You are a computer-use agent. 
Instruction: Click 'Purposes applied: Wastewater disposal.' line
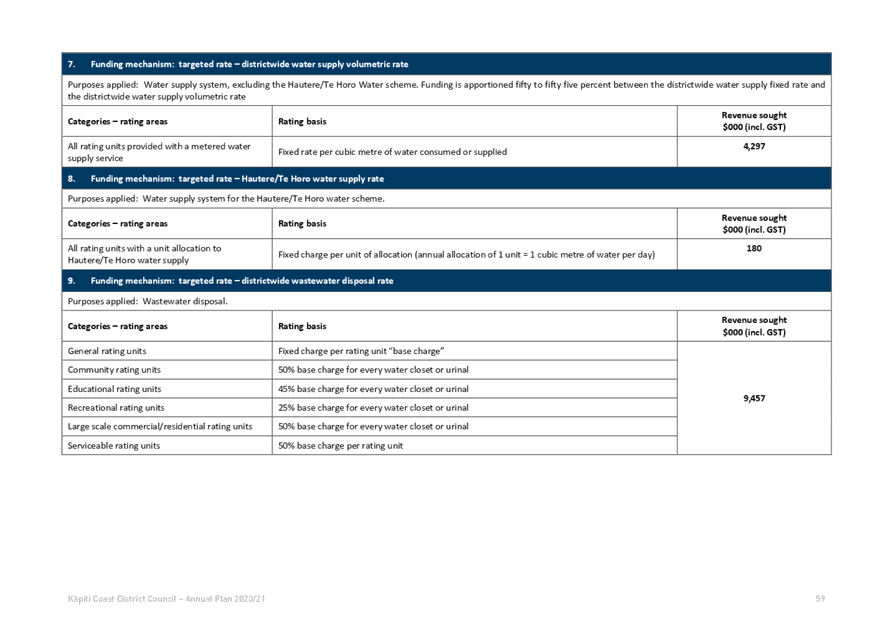coord(446,301)
